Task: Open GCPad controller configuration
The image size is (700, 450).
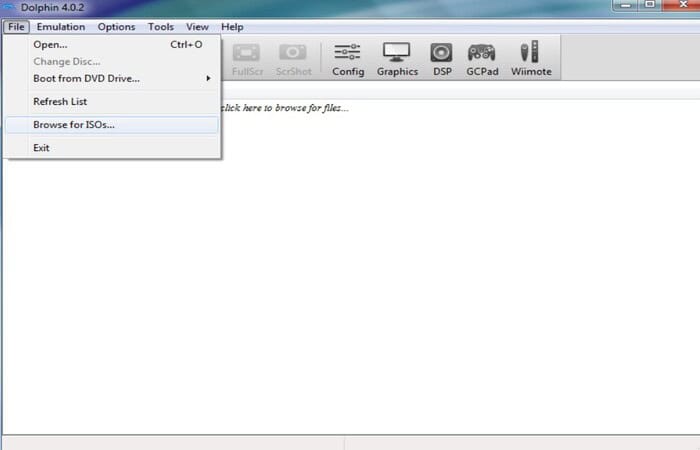Action: (x=482, y=59)
